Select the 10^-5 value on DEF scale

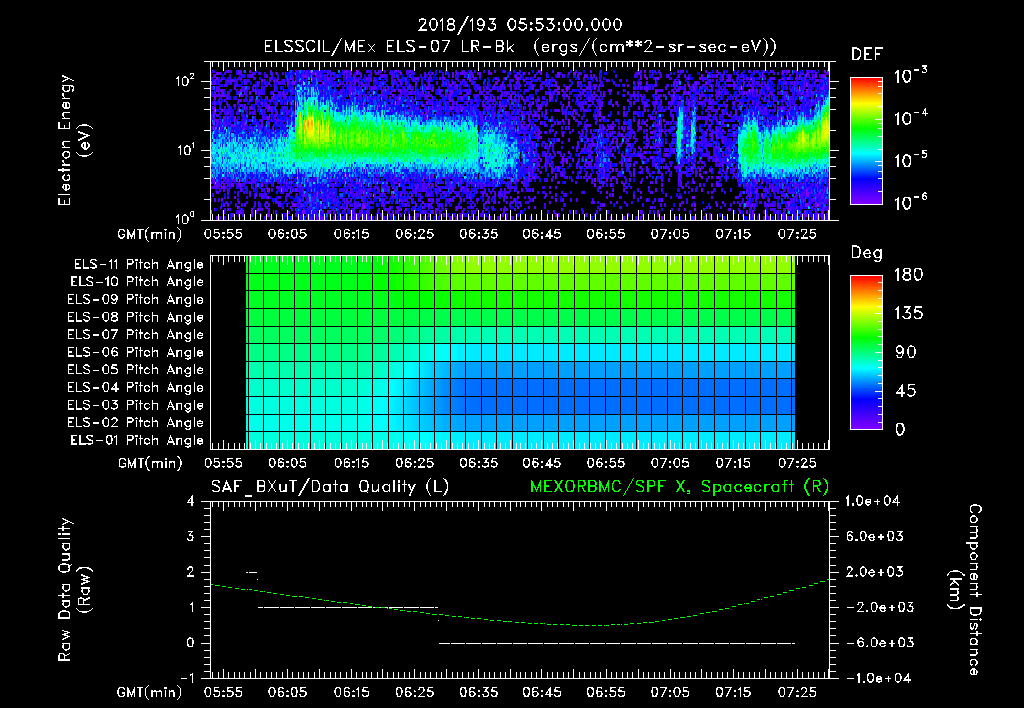pos(910,160)
